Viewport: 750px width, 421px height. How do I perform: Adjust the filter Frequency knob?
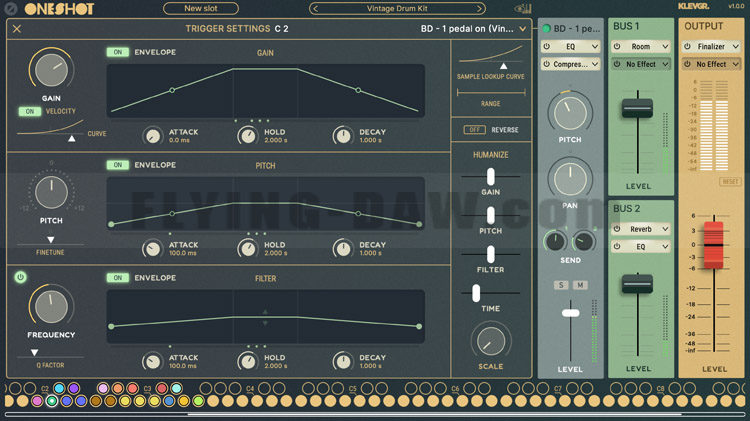click(x=51, y=306)
